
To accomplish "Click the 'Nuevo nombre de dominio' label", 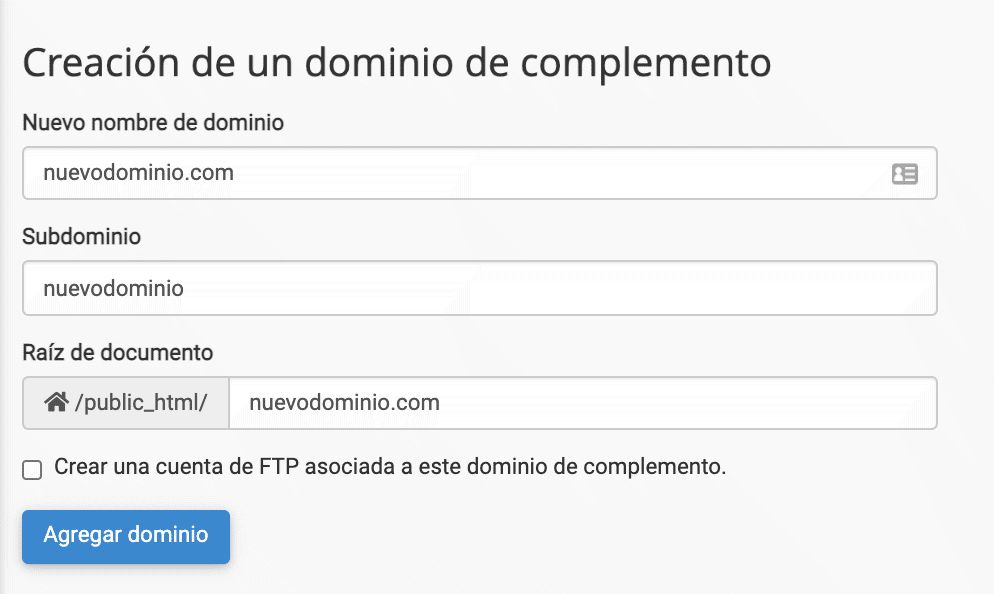I will coord(153,122).
